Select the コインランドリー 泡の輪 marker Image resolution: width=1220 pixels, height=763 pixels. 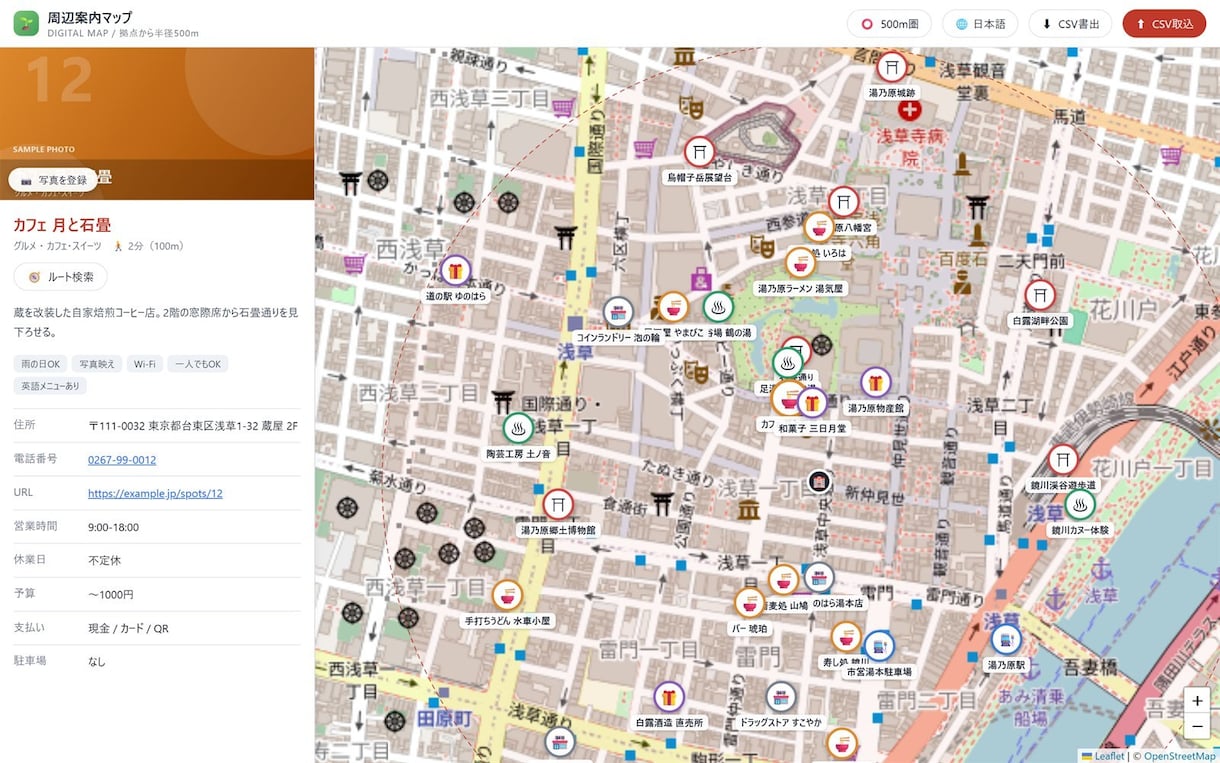pyautogui.click(x=617, y=312)
